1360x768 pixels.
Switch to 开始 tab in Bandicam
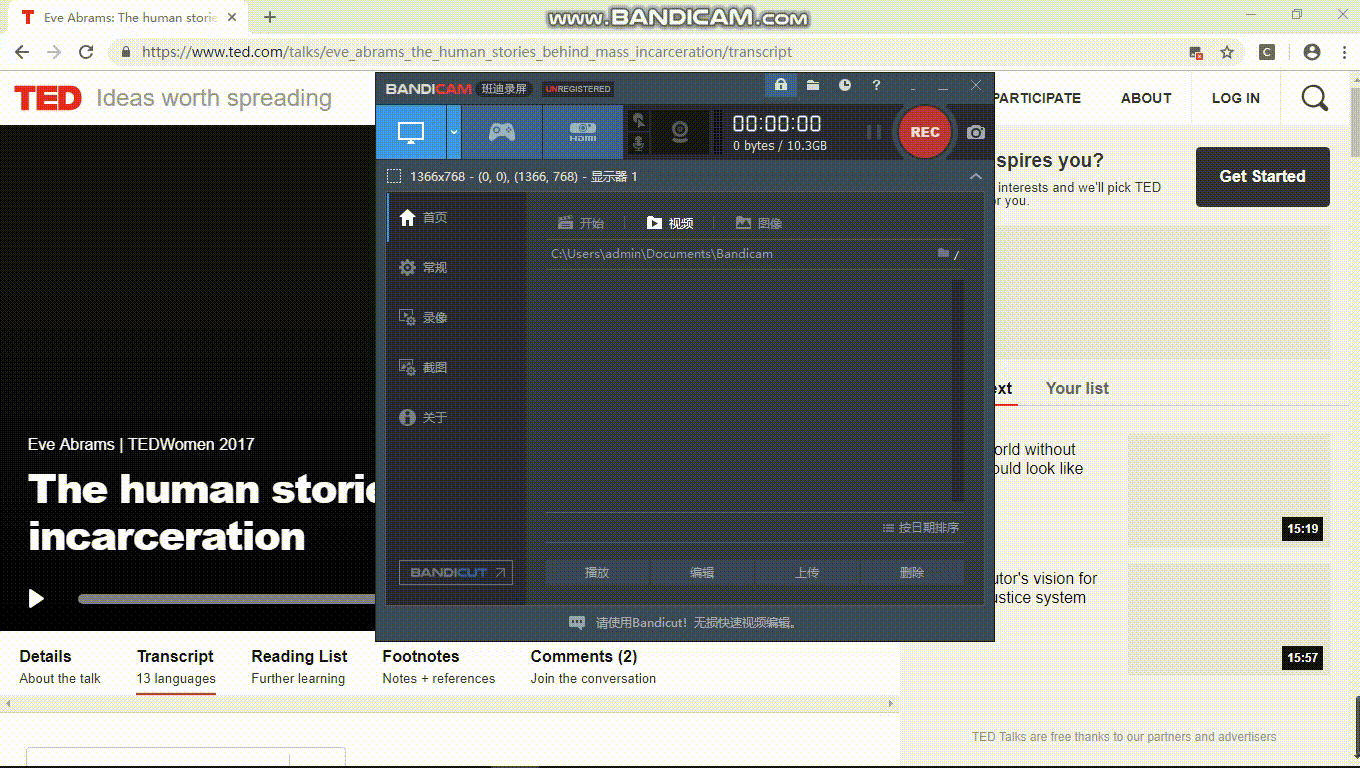581,224
